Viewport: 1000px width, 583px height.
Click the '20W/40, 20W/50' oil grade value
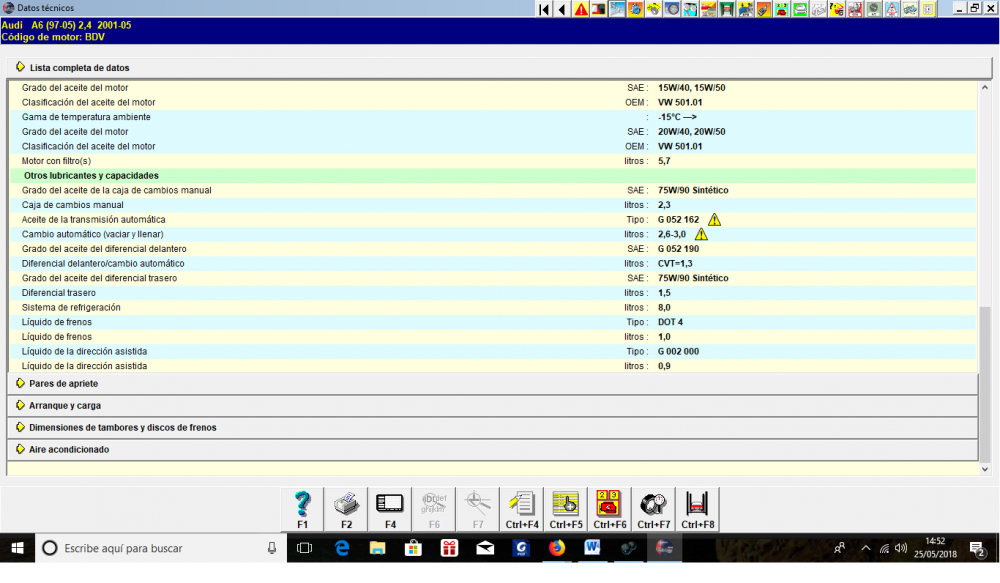[x=691, y=131]
